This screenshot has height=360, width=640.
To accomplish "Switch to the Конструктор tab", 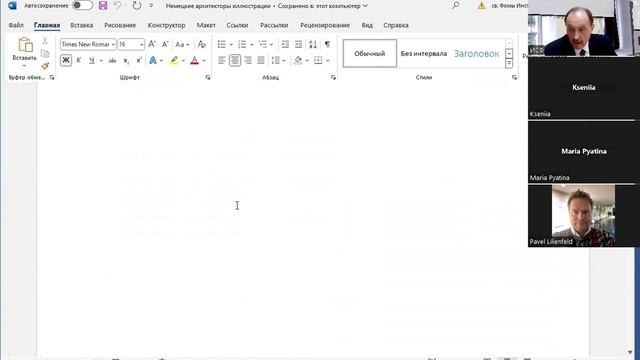I will pyautogui.click(x=167, y=25).
